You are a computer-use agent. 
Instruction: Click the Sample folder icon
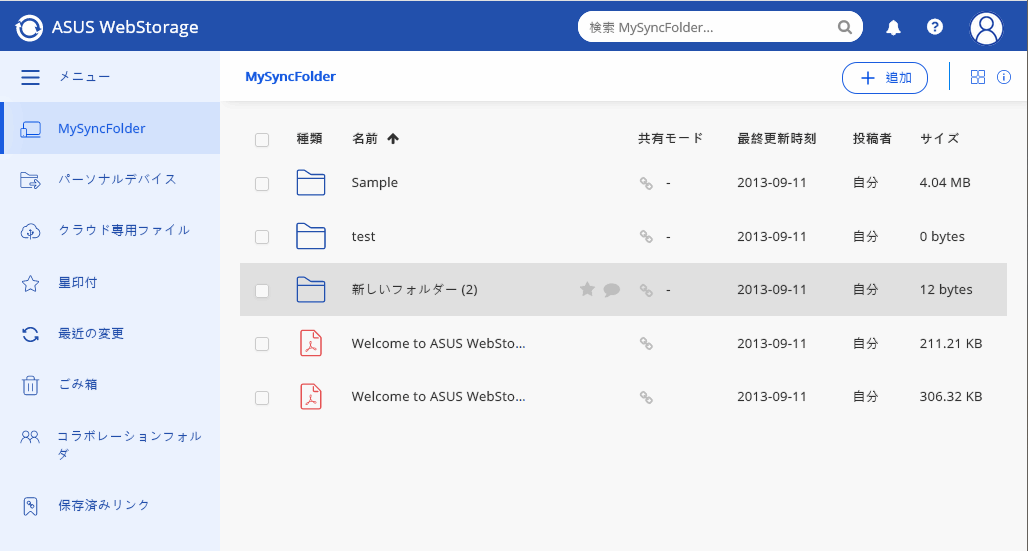(x=311, y=182)
